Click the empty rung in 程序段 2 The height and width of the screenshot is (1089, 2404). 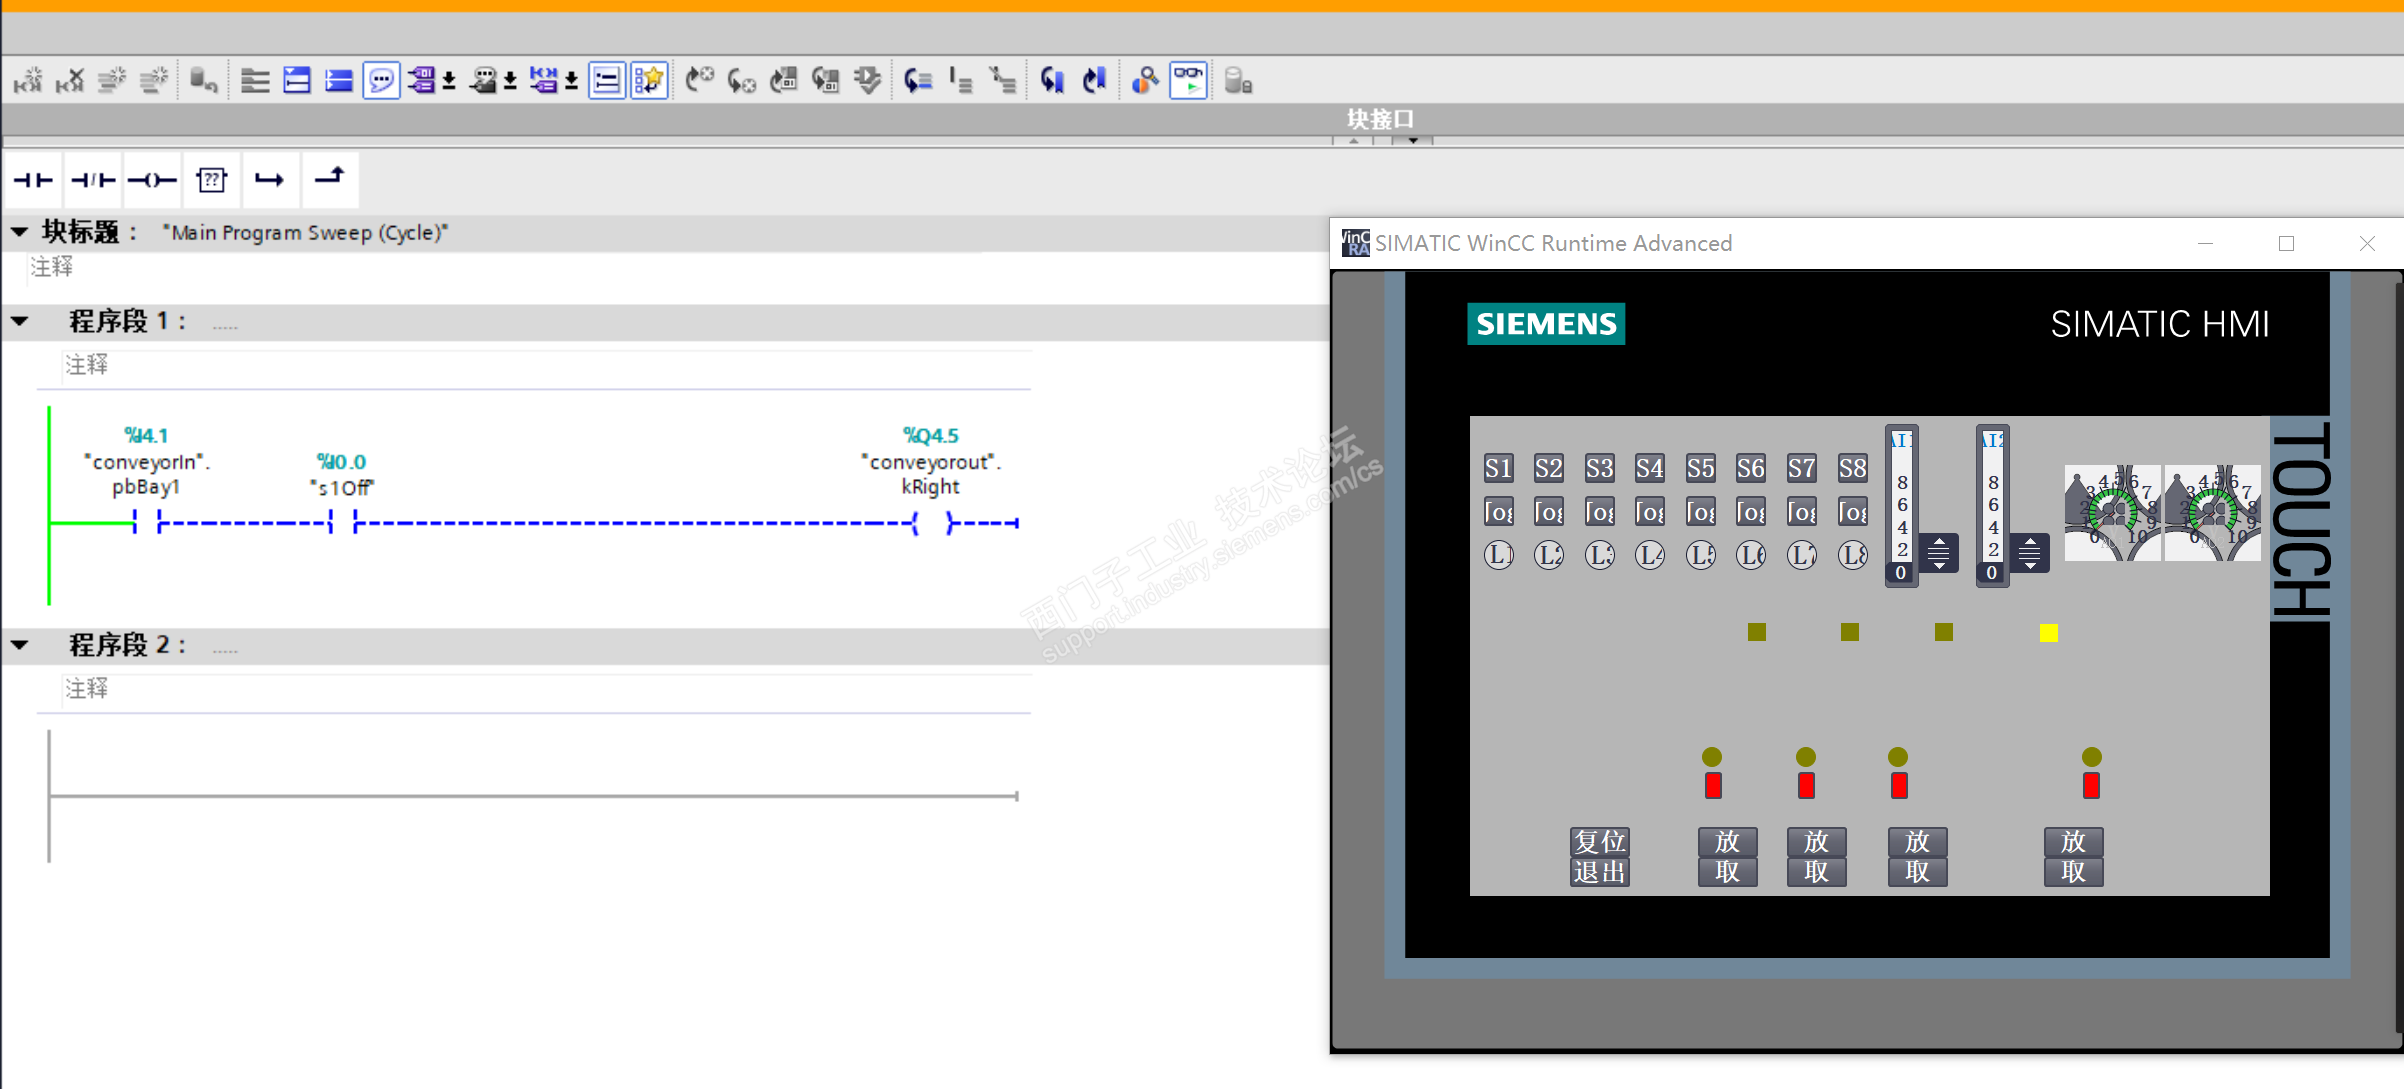pos(530,796)
